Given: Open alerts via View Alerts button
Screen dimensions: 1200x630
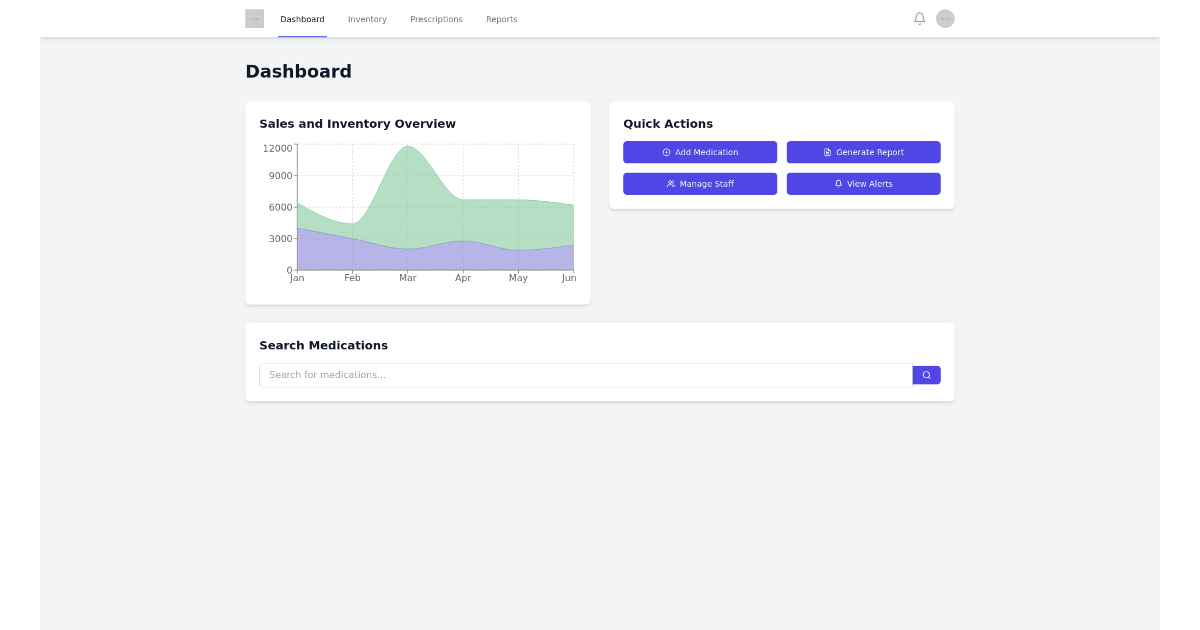Looking at the screenshot, I should click(863, 184).
